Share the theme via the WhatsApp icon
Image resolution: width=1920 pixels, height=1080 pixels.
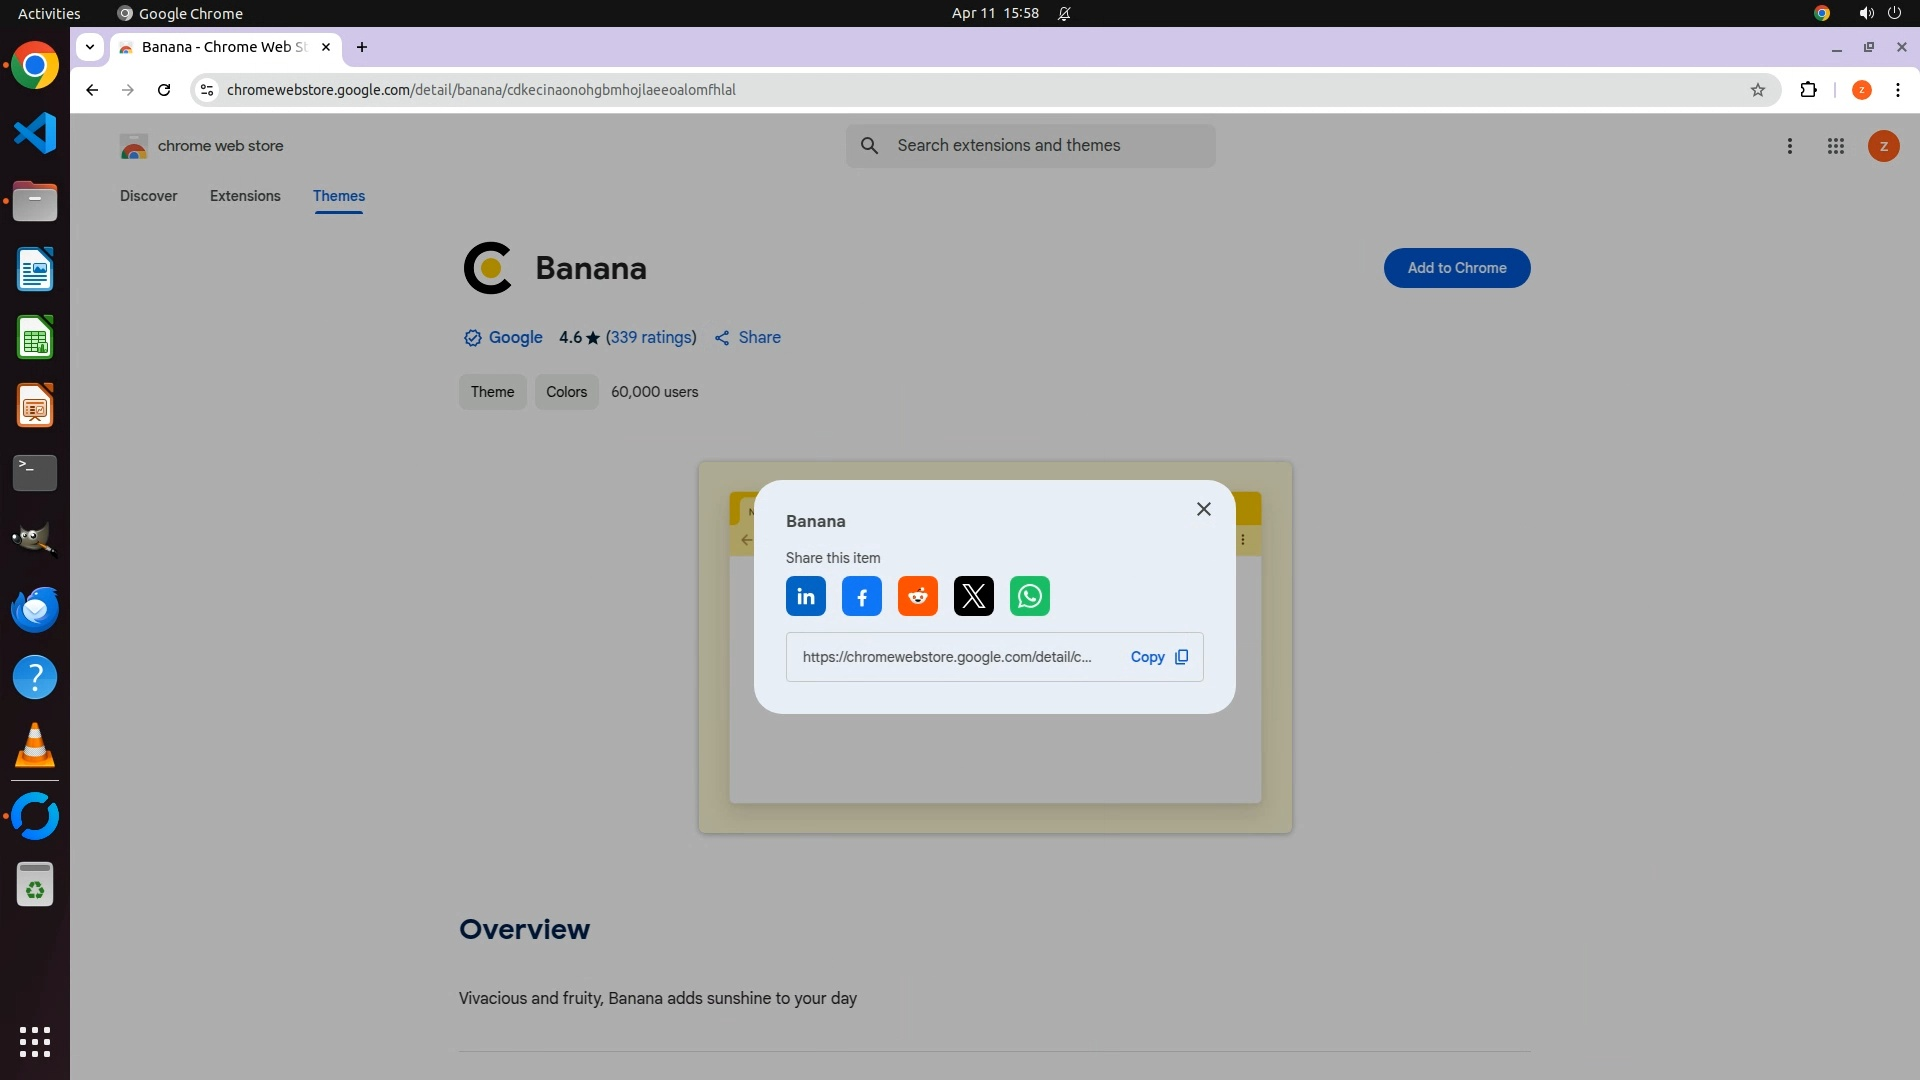tap(1029, 597)
